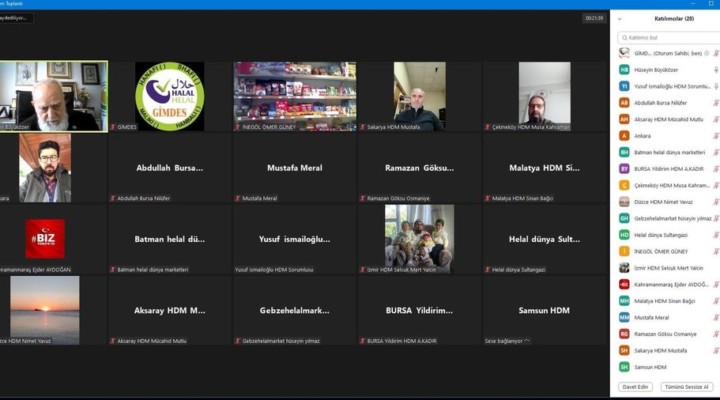This screenshot has height=400, width=720.
Task: Click the host avatar in the GİMD... row
Action: coord(624,53)
